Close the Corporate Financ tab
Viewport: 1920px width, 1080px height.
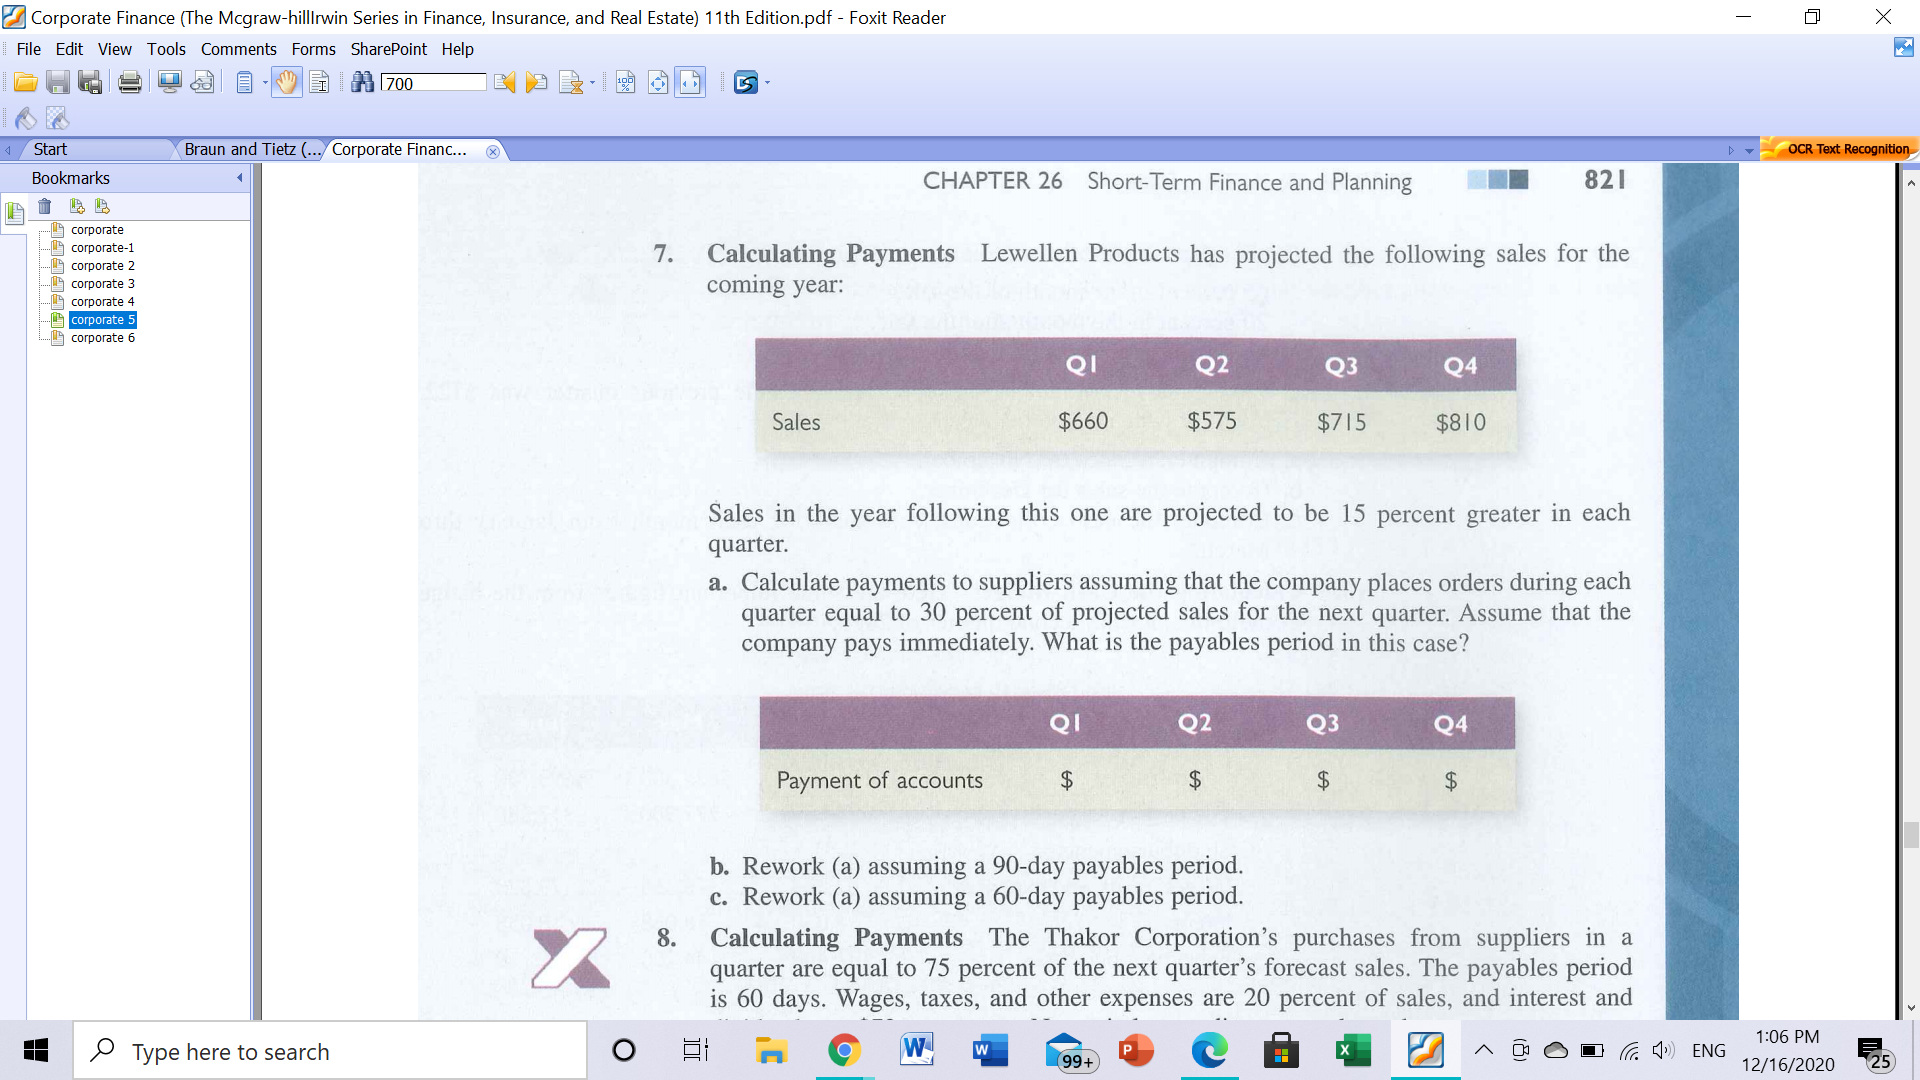[x=492, y=151]
